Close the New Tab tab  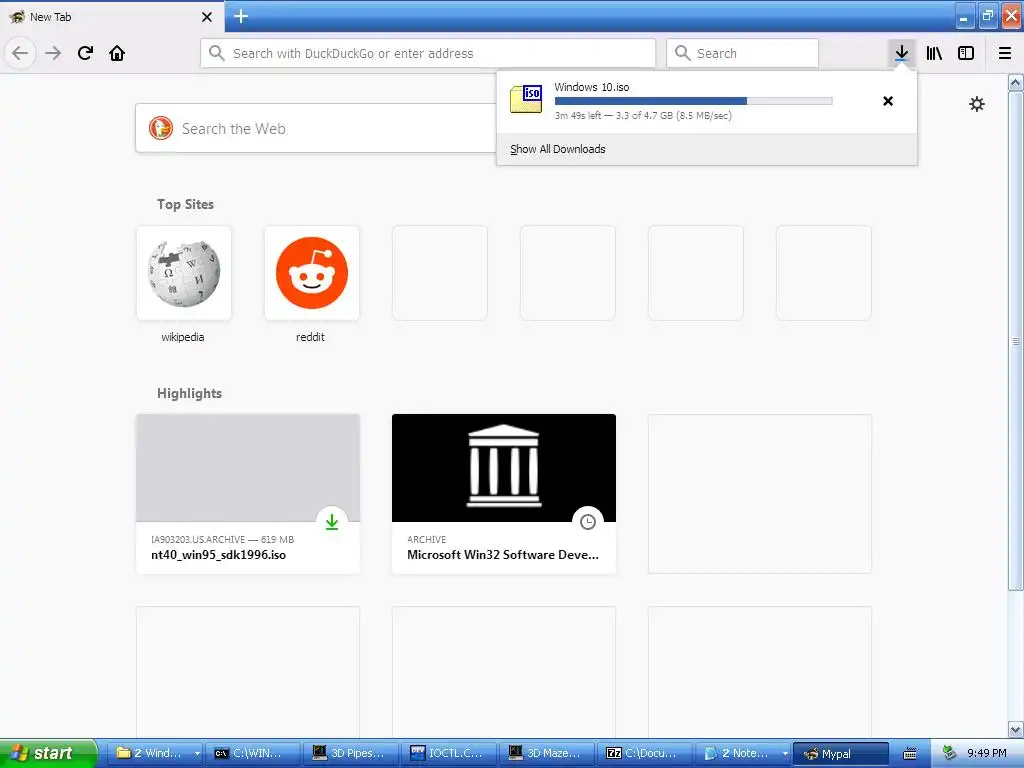[x=207, y=17]
